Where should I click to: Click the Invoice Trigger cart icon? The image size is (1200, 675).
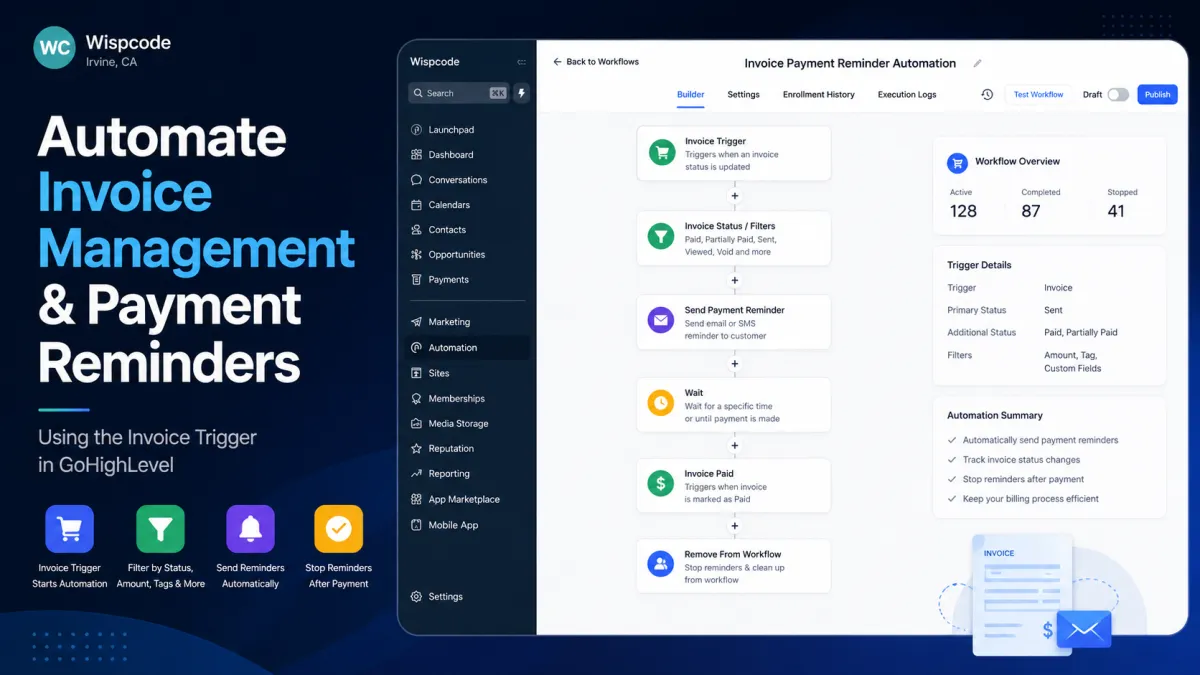661,153
